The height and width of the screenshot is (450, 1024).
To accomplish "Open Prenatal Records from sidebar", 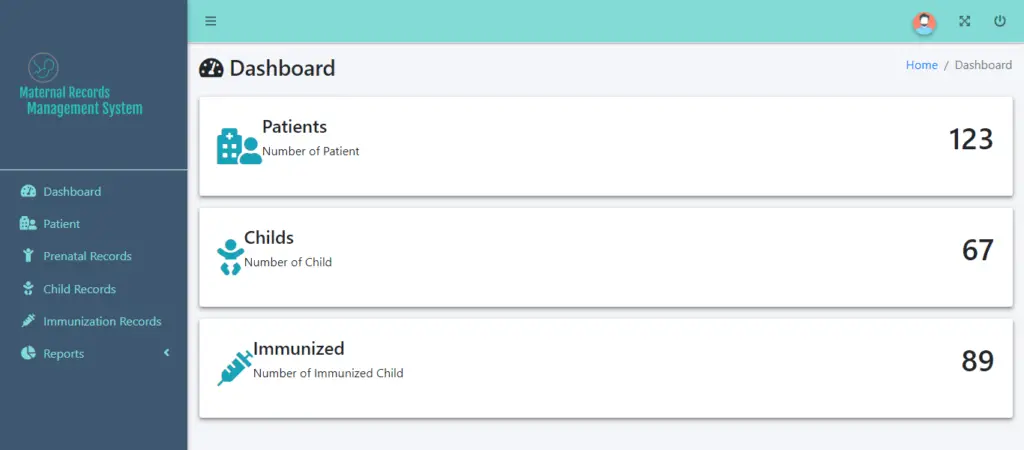I will [x=87, y=256].
